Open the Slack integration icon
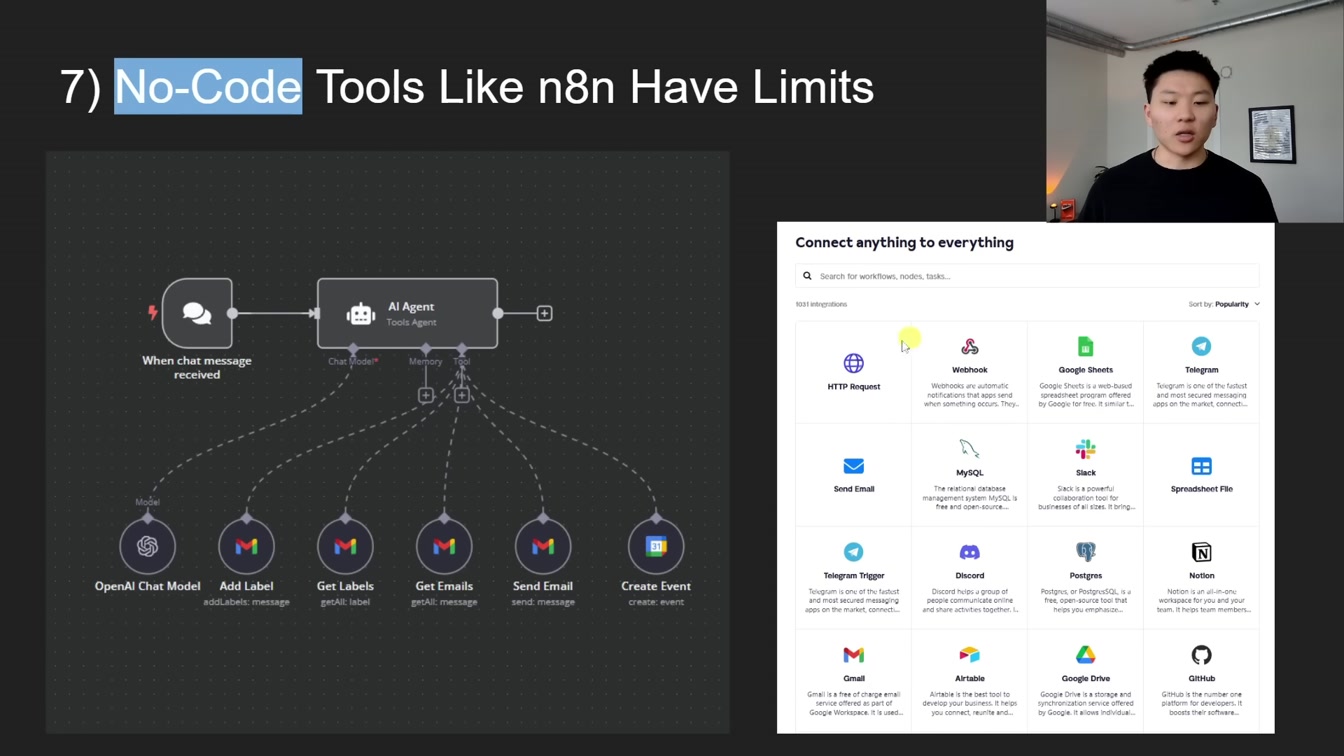The image size is (1344, 756). point(1086,449)
